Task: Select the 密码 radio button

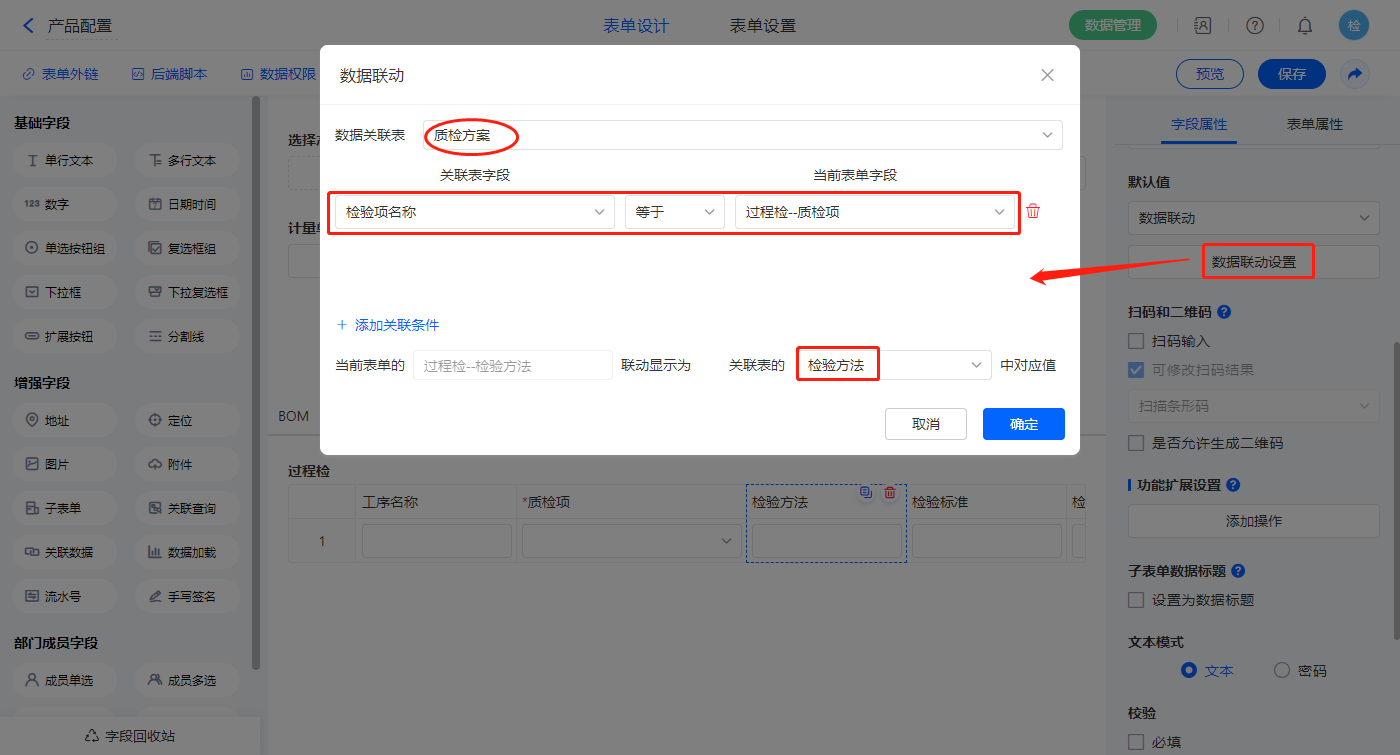Action: (1282, 671)
